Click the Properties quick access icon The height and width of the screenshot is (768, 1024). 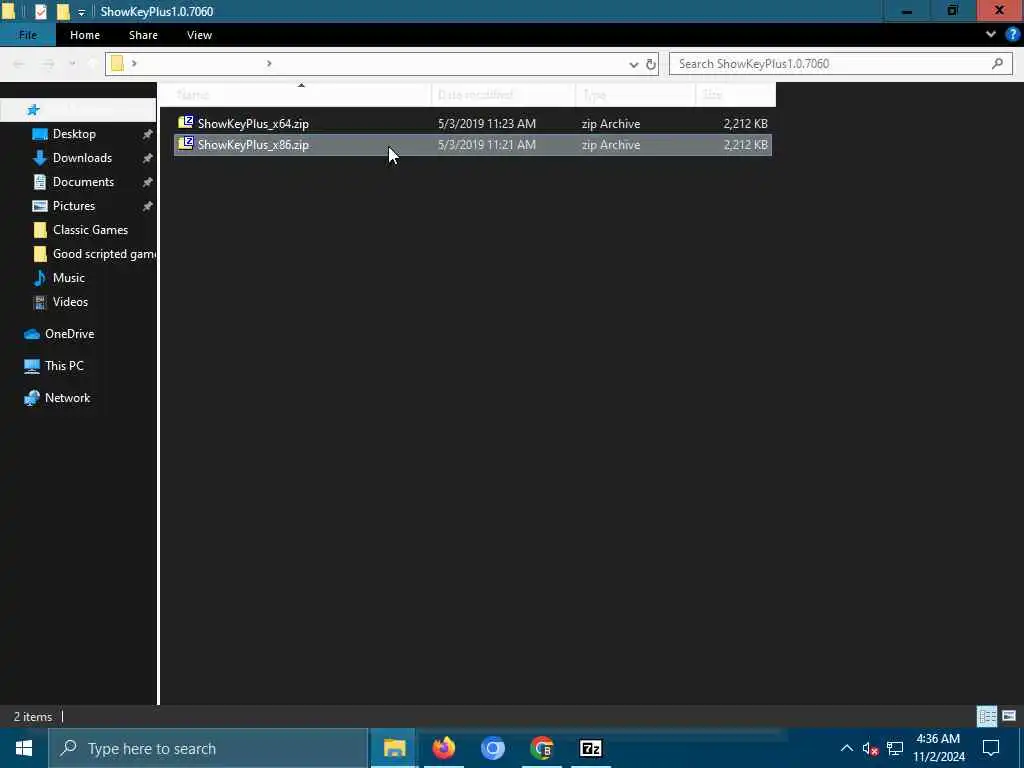click(40, 11)
